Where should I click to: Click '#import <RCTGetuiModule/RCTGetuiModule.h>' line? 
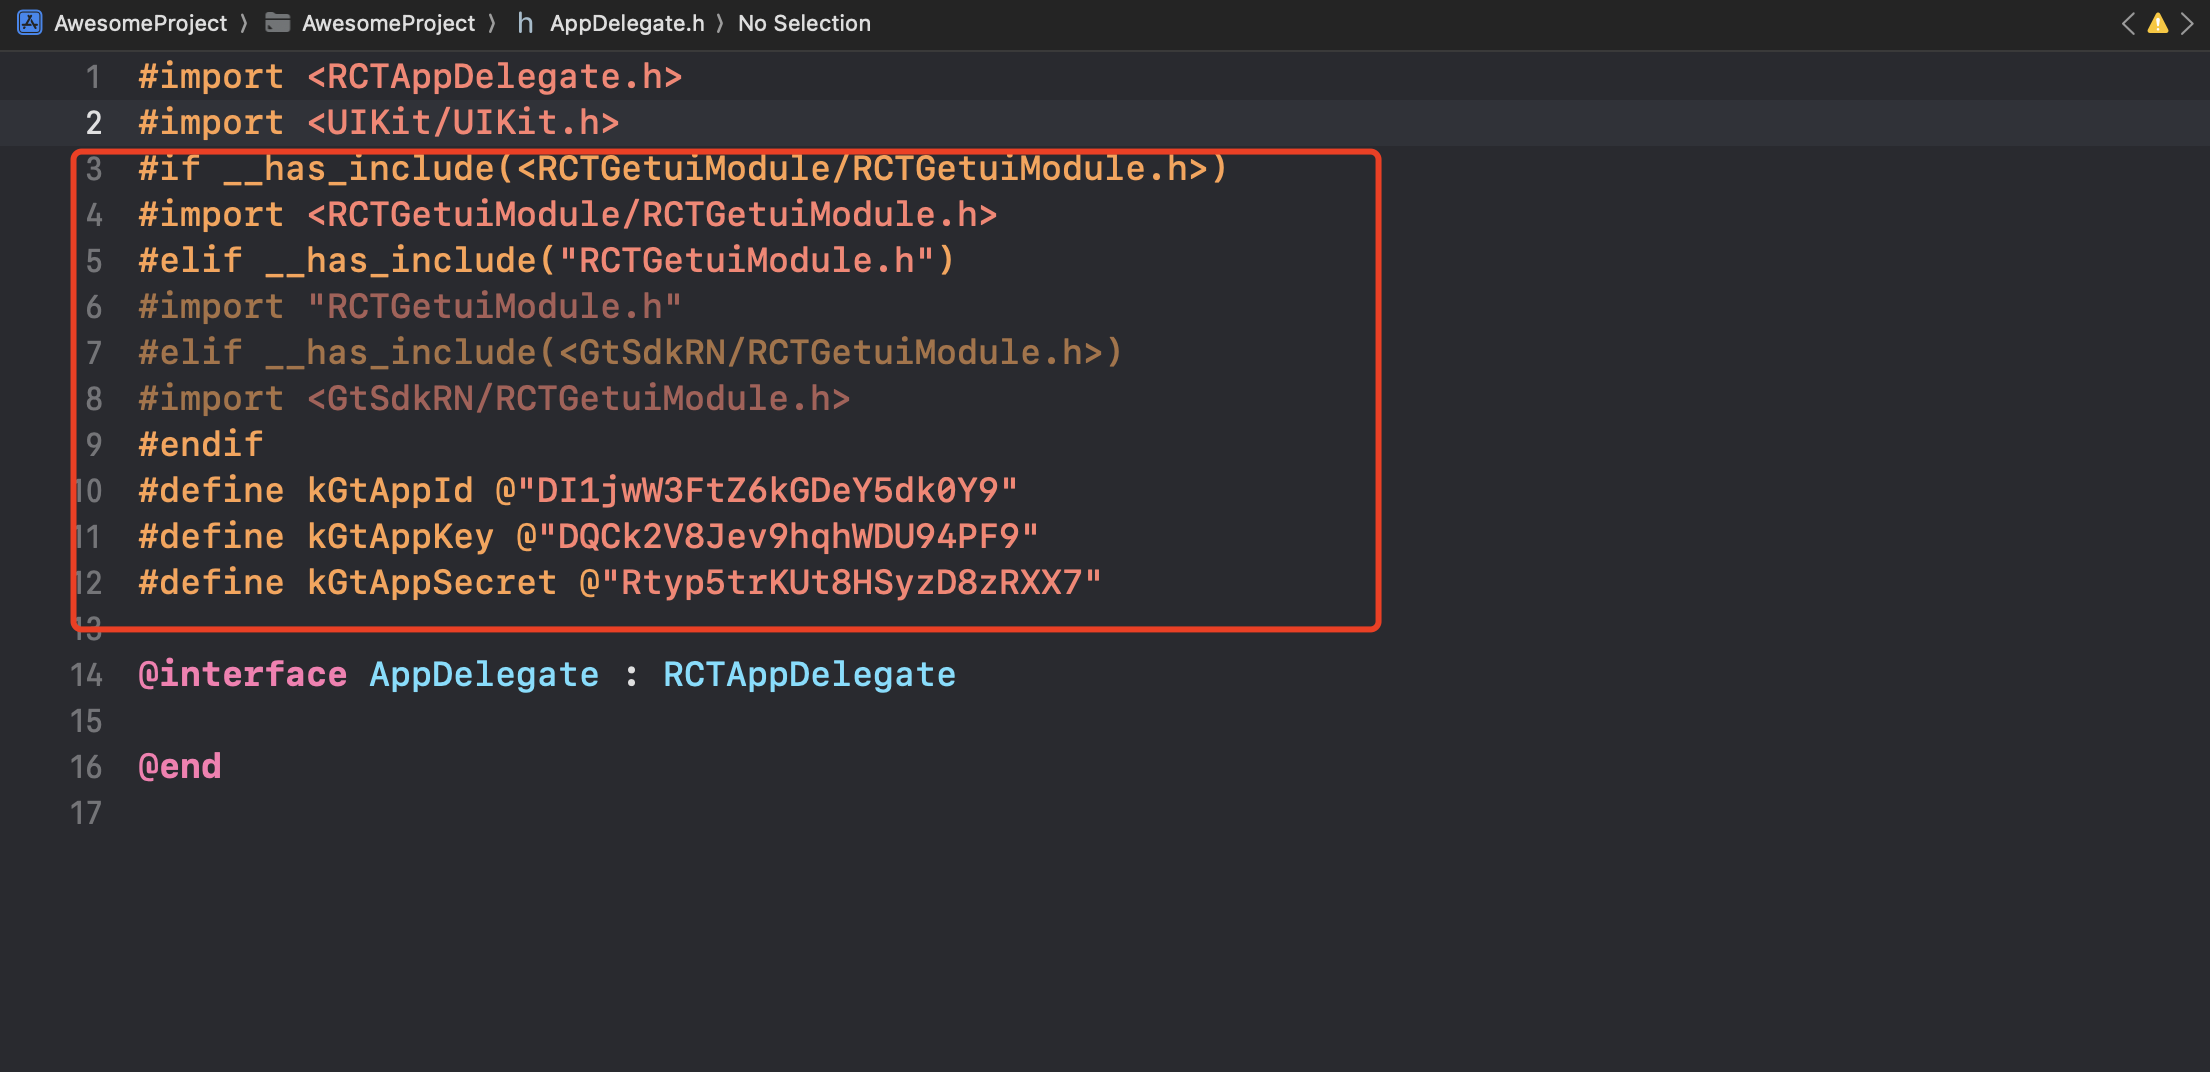568,215
